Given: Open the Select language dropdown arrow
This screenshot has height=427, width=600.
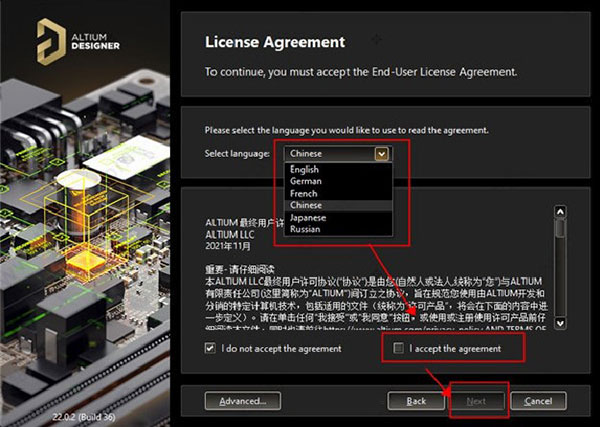Looking at the screenshot, I should click(382, 154).
